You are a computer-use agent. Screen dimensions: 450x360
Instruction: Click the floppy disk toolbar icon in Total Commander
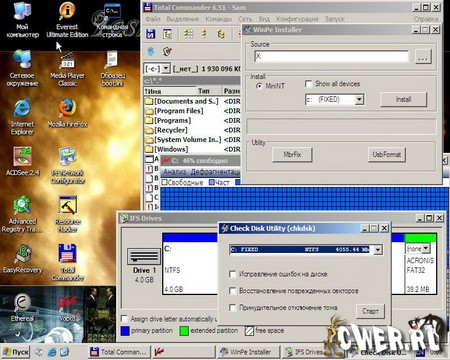(151, 34)
